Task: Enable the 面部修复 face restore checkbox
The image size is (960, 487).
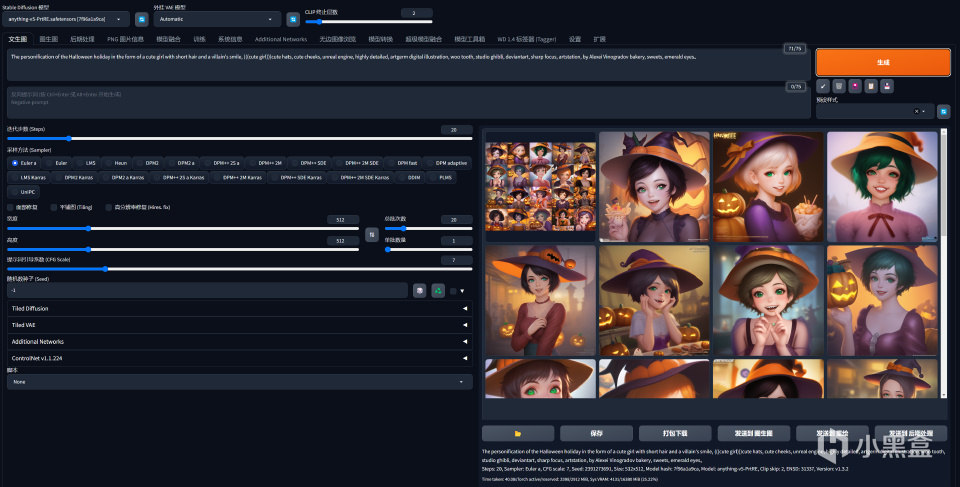Action: (x=10, y=208)
